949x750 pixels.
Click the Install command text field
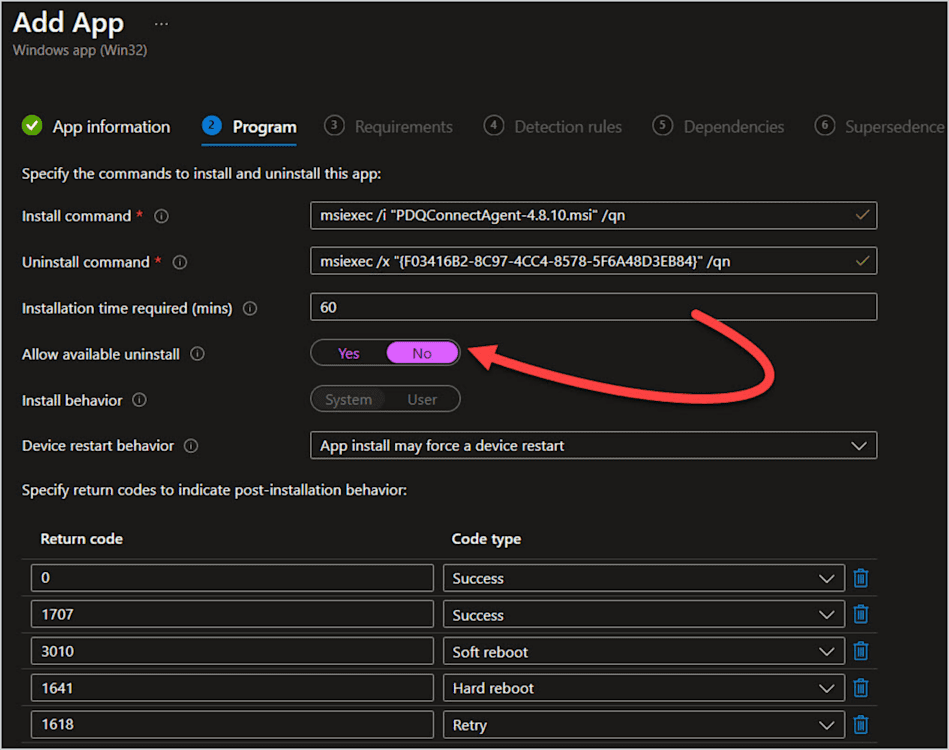tap(593, 215)
